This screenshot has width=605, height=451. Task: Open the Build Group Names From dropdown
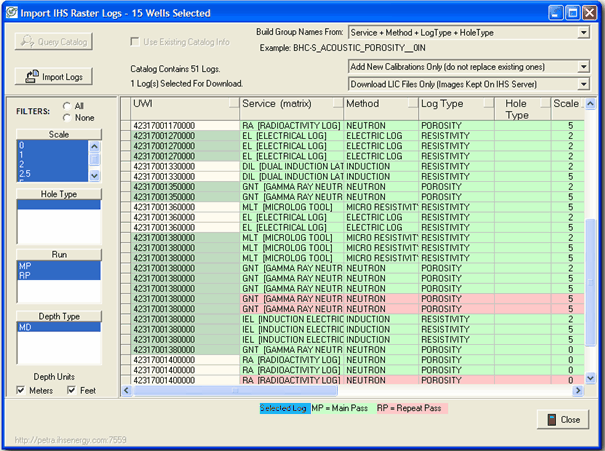point(583,33)
